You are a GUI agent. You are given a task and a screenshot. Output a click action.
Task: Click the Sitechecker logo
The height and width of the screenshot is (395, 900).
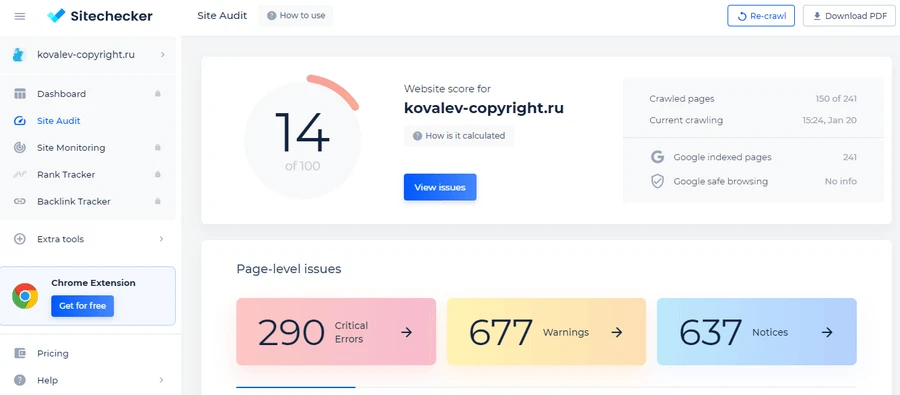(100, 16)
